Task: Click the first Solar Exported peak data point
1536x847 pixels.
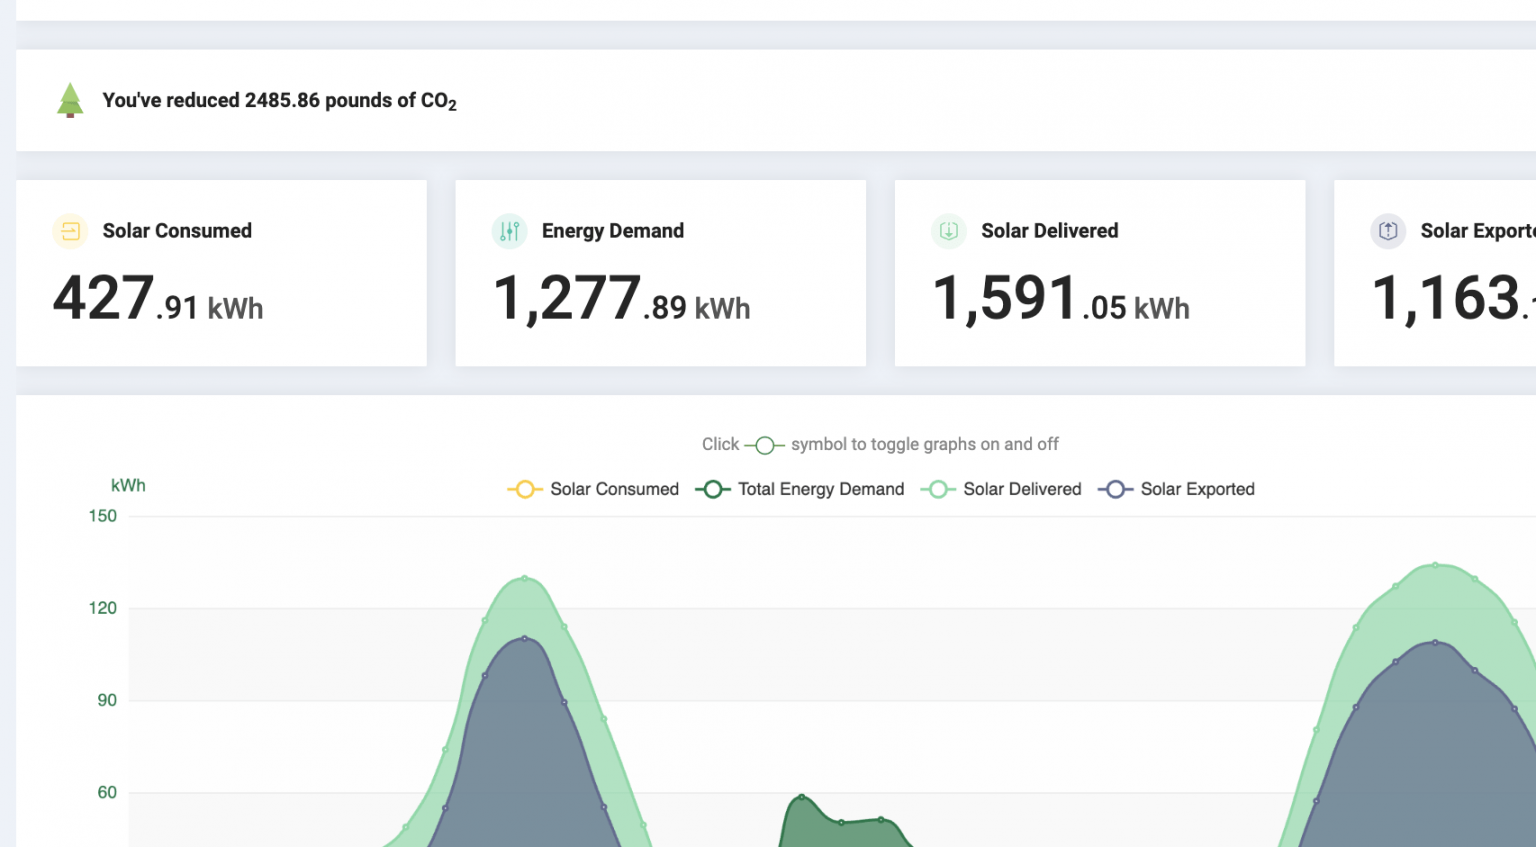Action: click(525, 638)
